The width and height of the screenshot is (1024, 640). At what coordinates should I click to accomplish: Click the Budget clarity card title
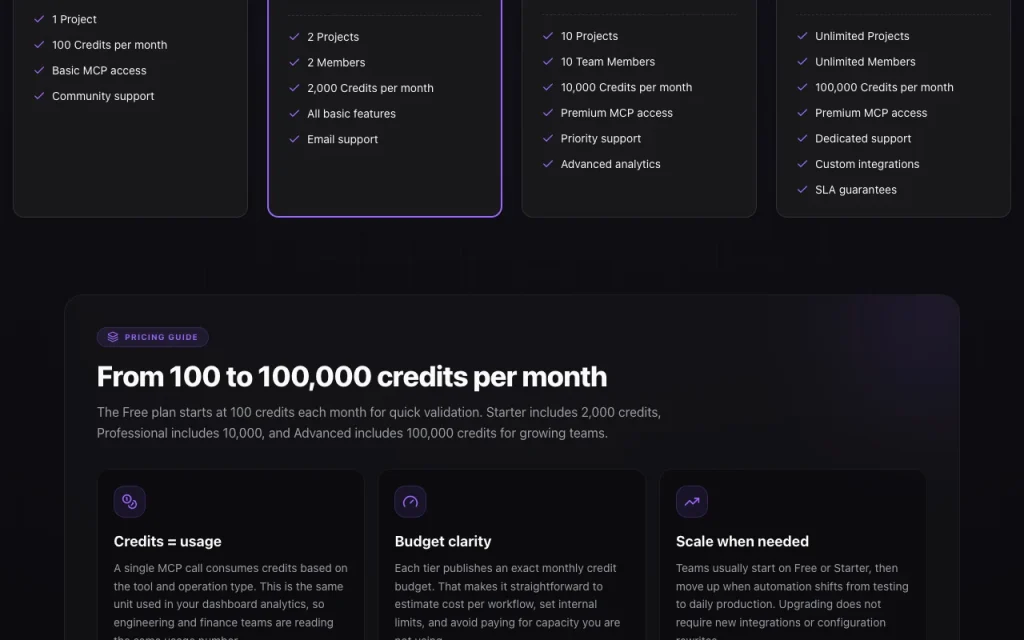[x=443, y=541]
